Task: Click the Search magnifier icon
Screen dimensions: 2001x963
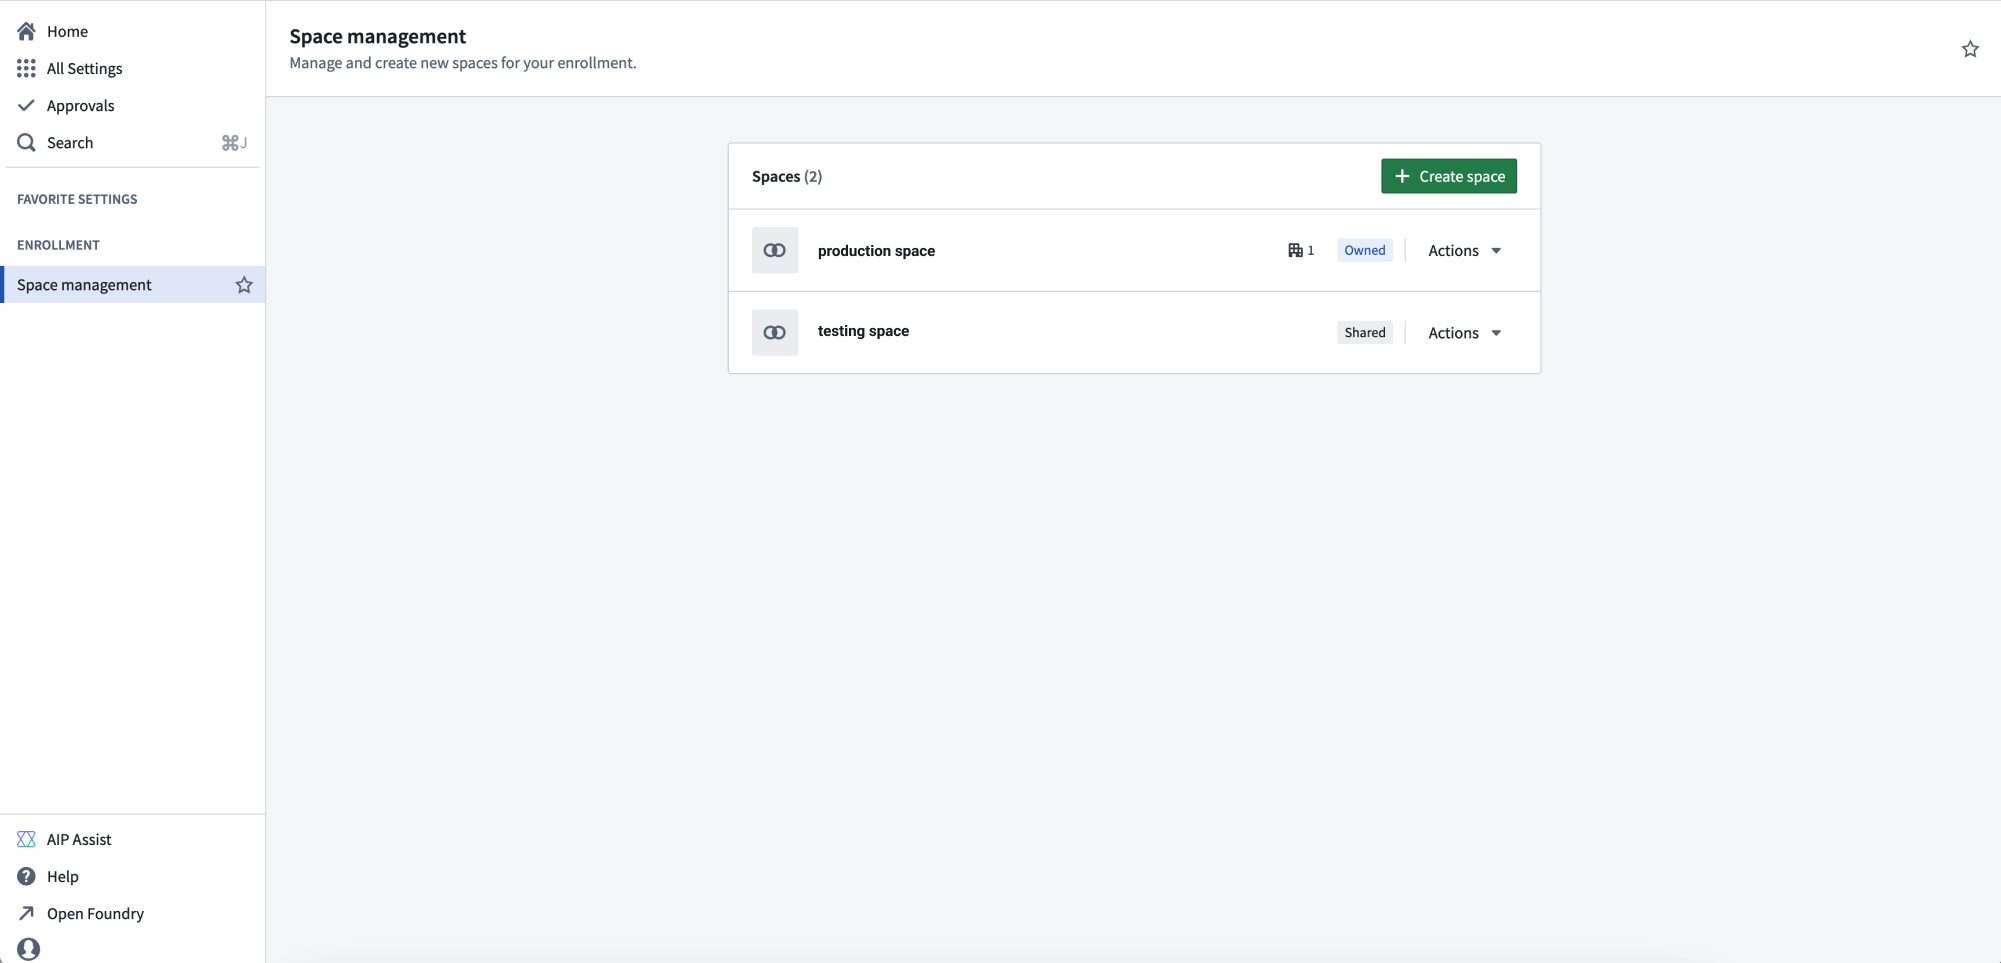Action: (26, 142)
